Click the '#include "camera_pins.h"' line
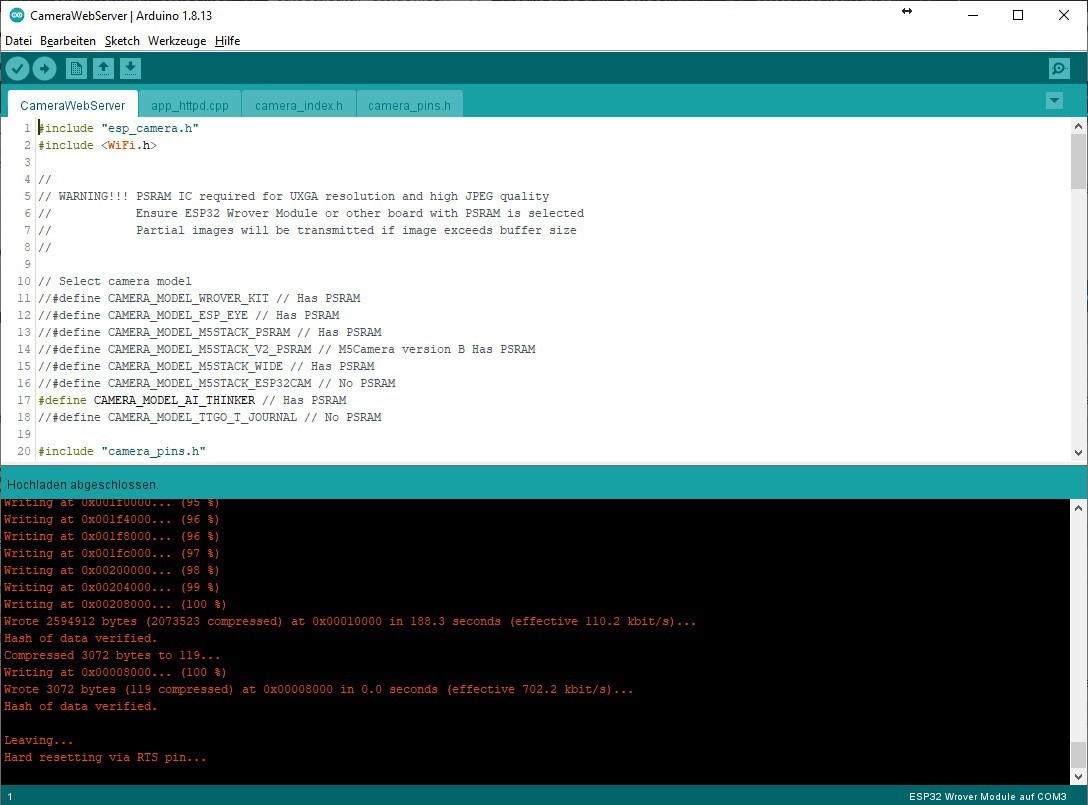The image size is (1088, 805). (122, 451)
